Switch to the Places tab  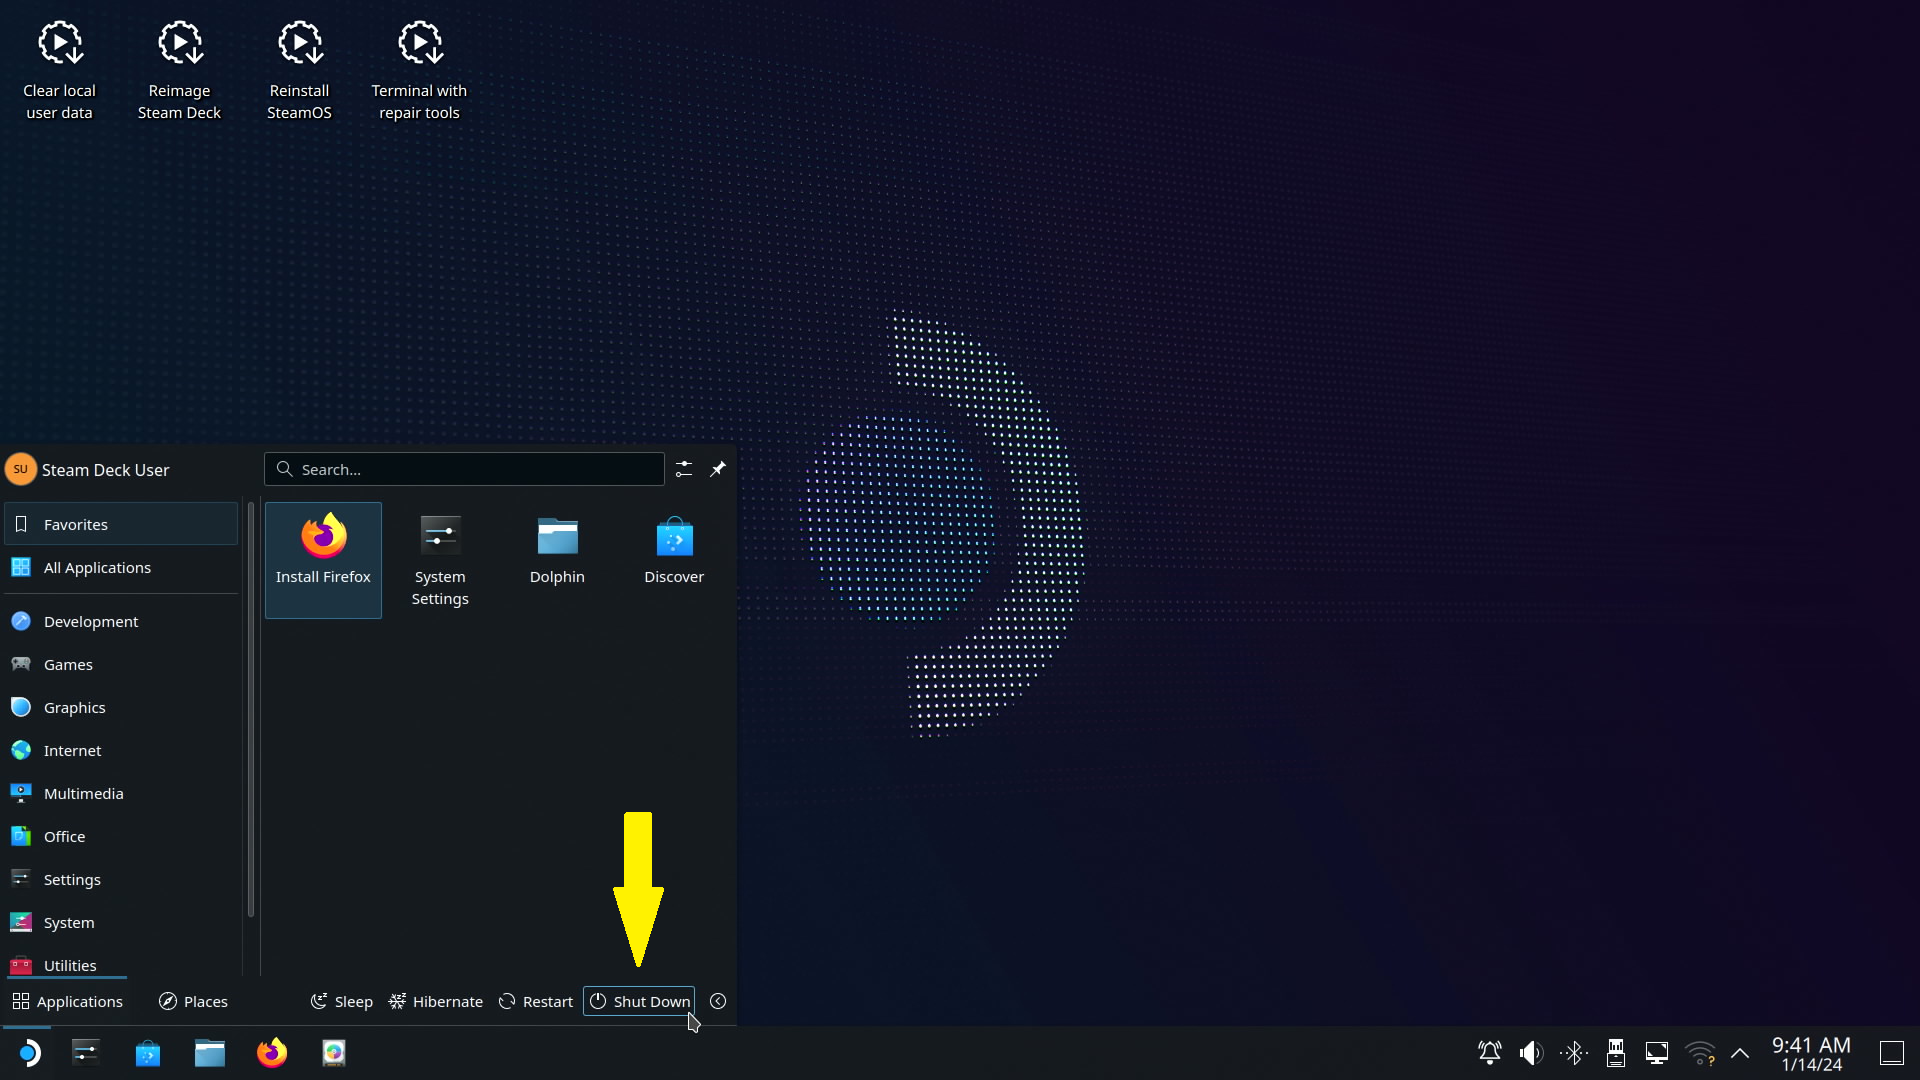193,1001
